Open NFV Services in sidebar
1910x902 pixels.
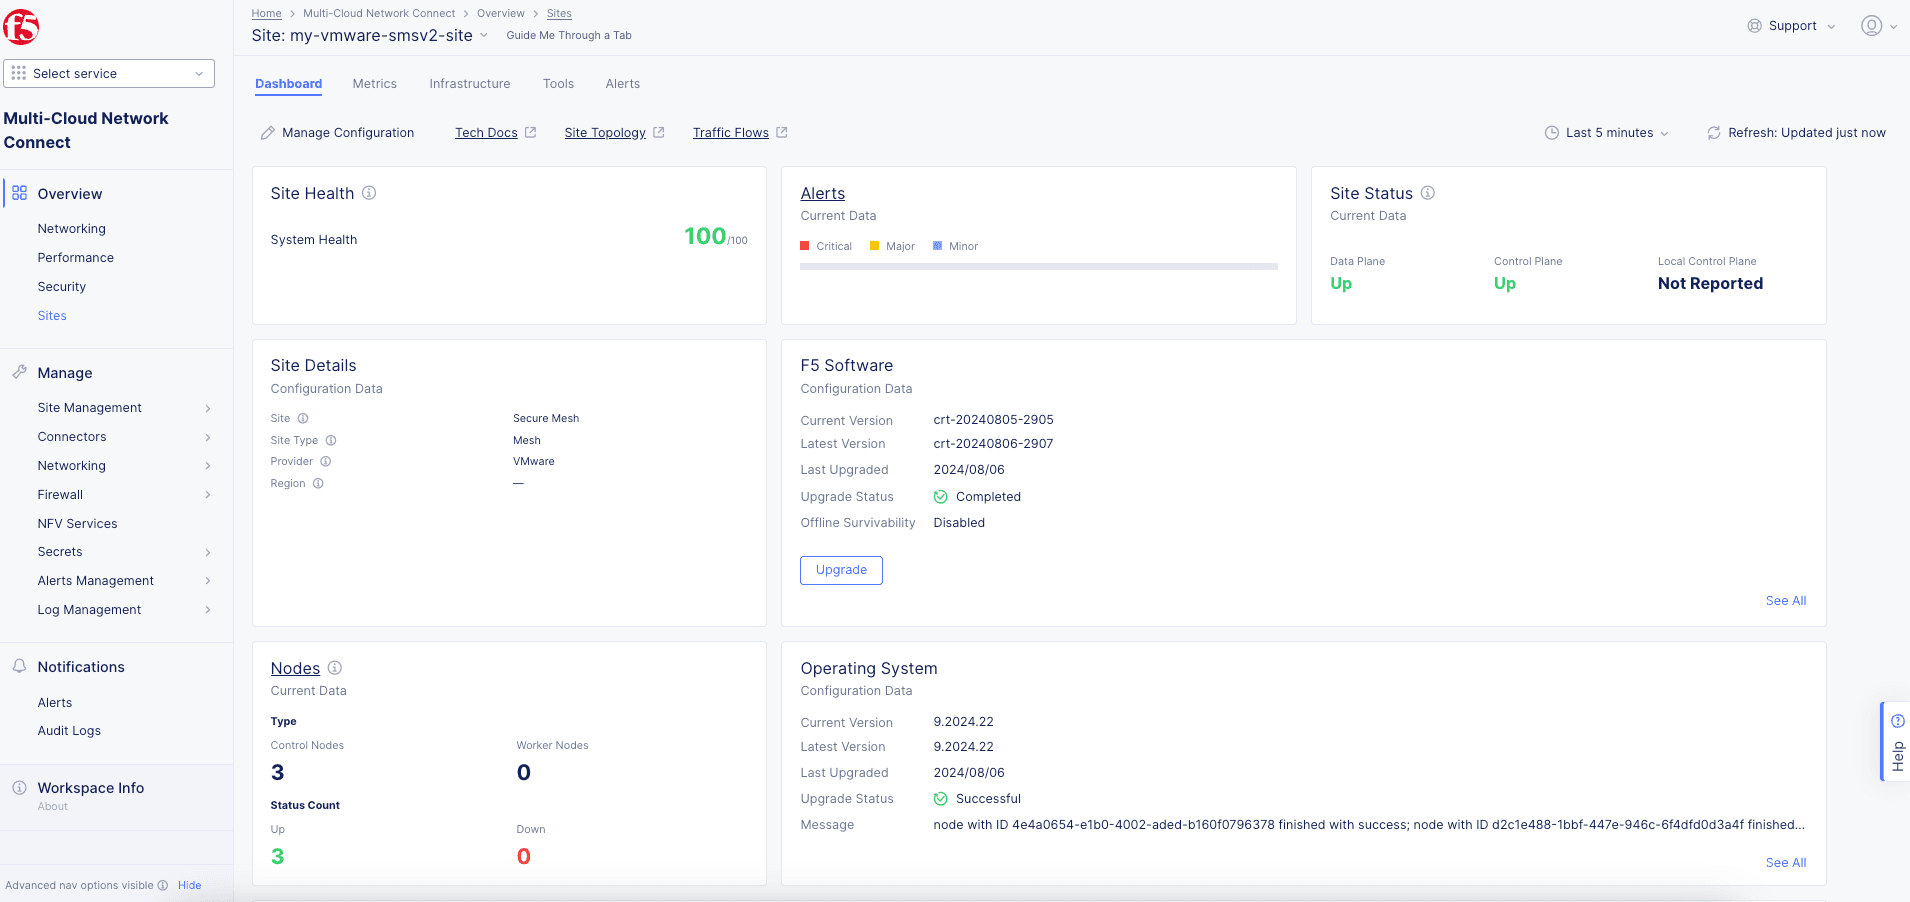tap(77, 524)
